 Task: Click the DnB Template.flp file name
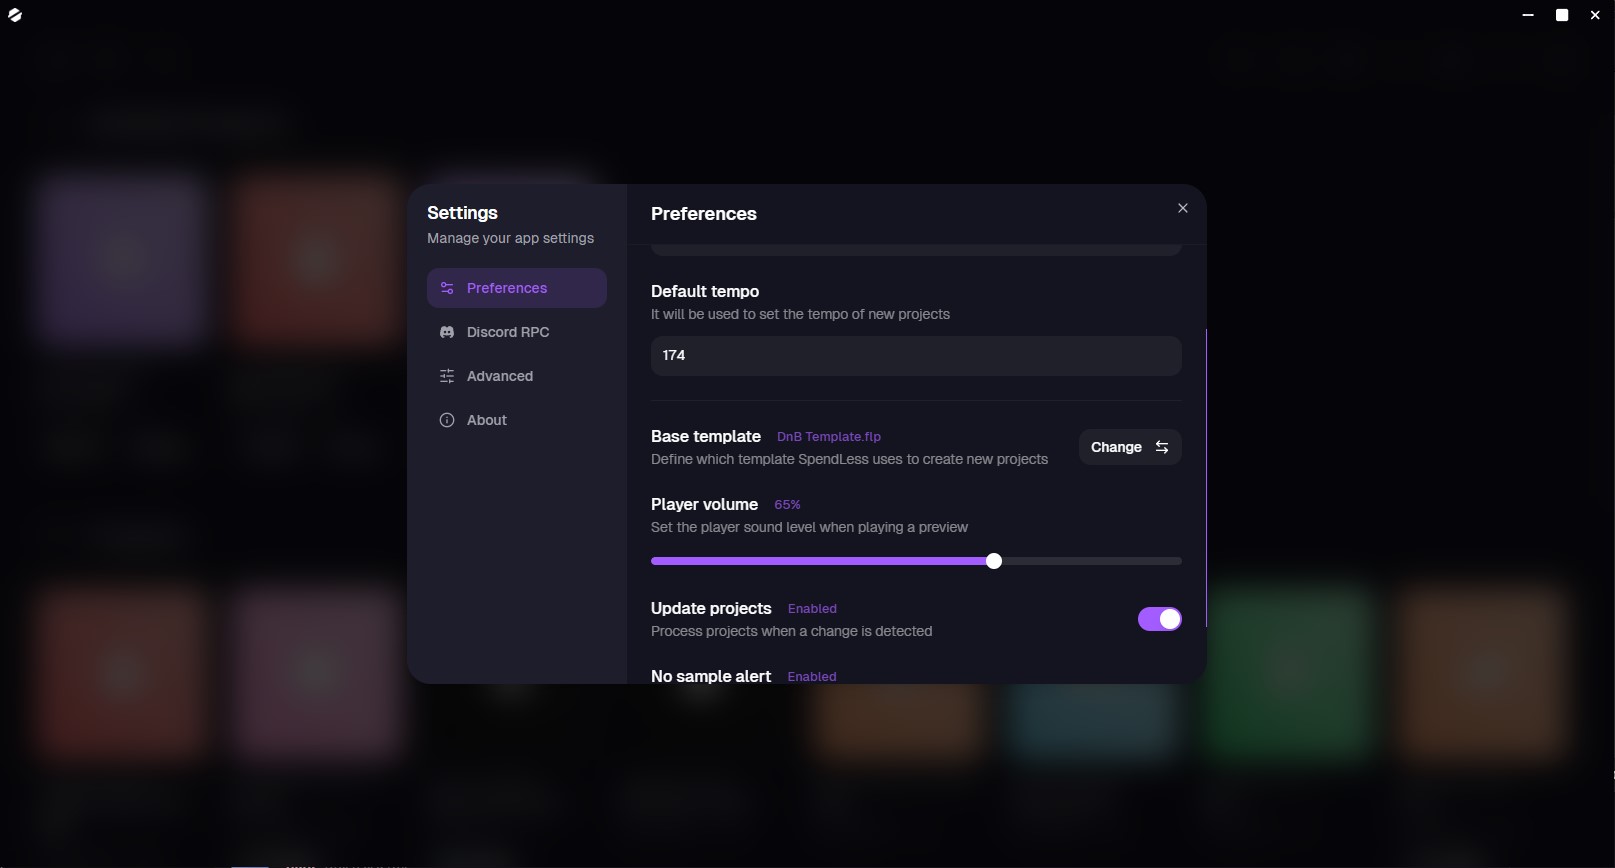(829, 437)
